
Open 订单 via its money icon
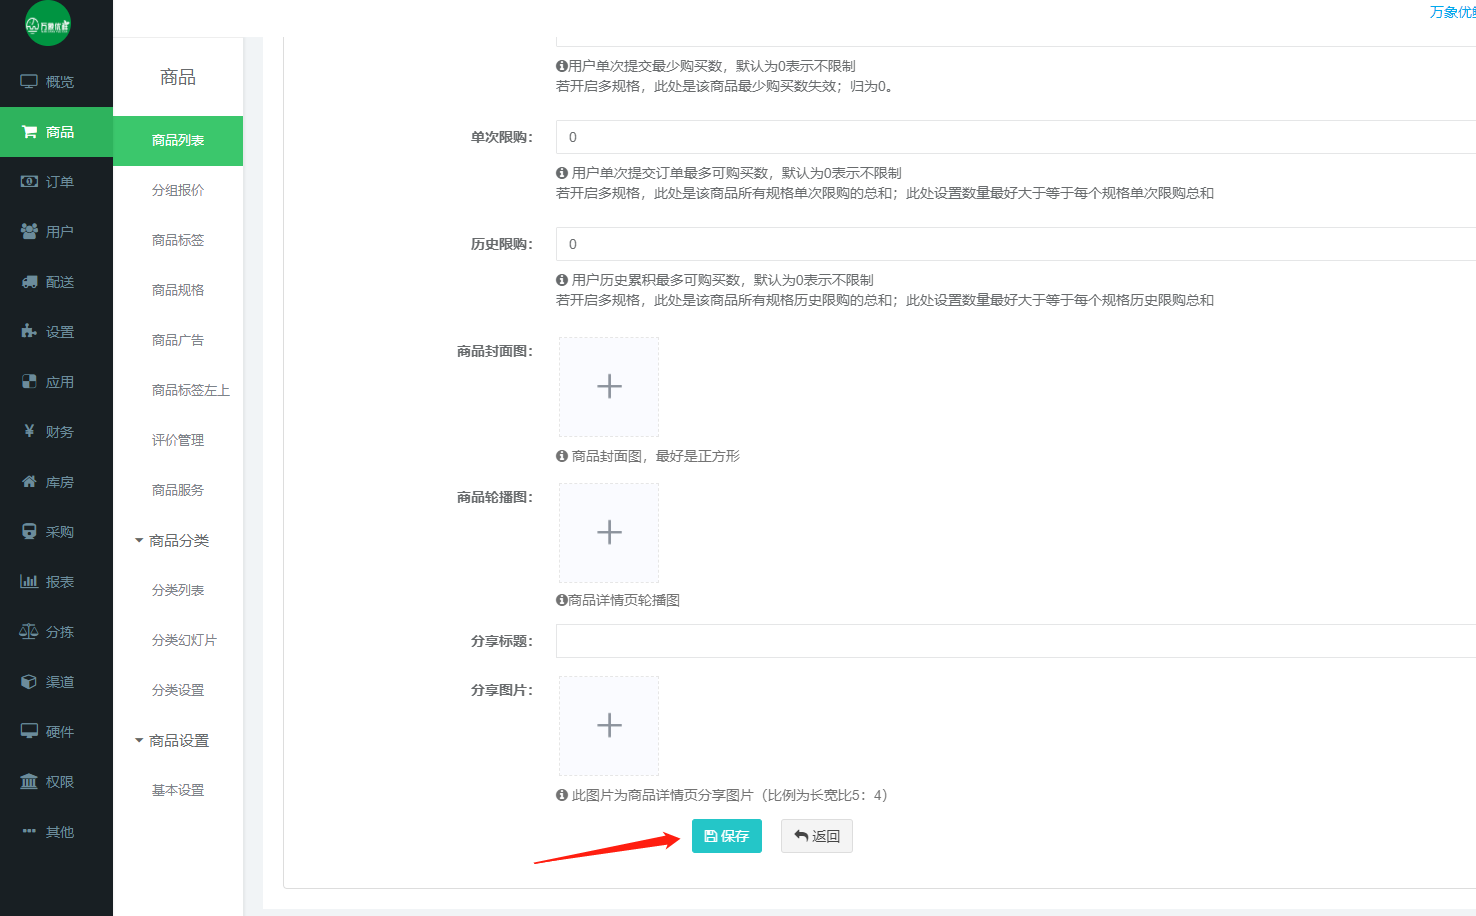(29, 181)
